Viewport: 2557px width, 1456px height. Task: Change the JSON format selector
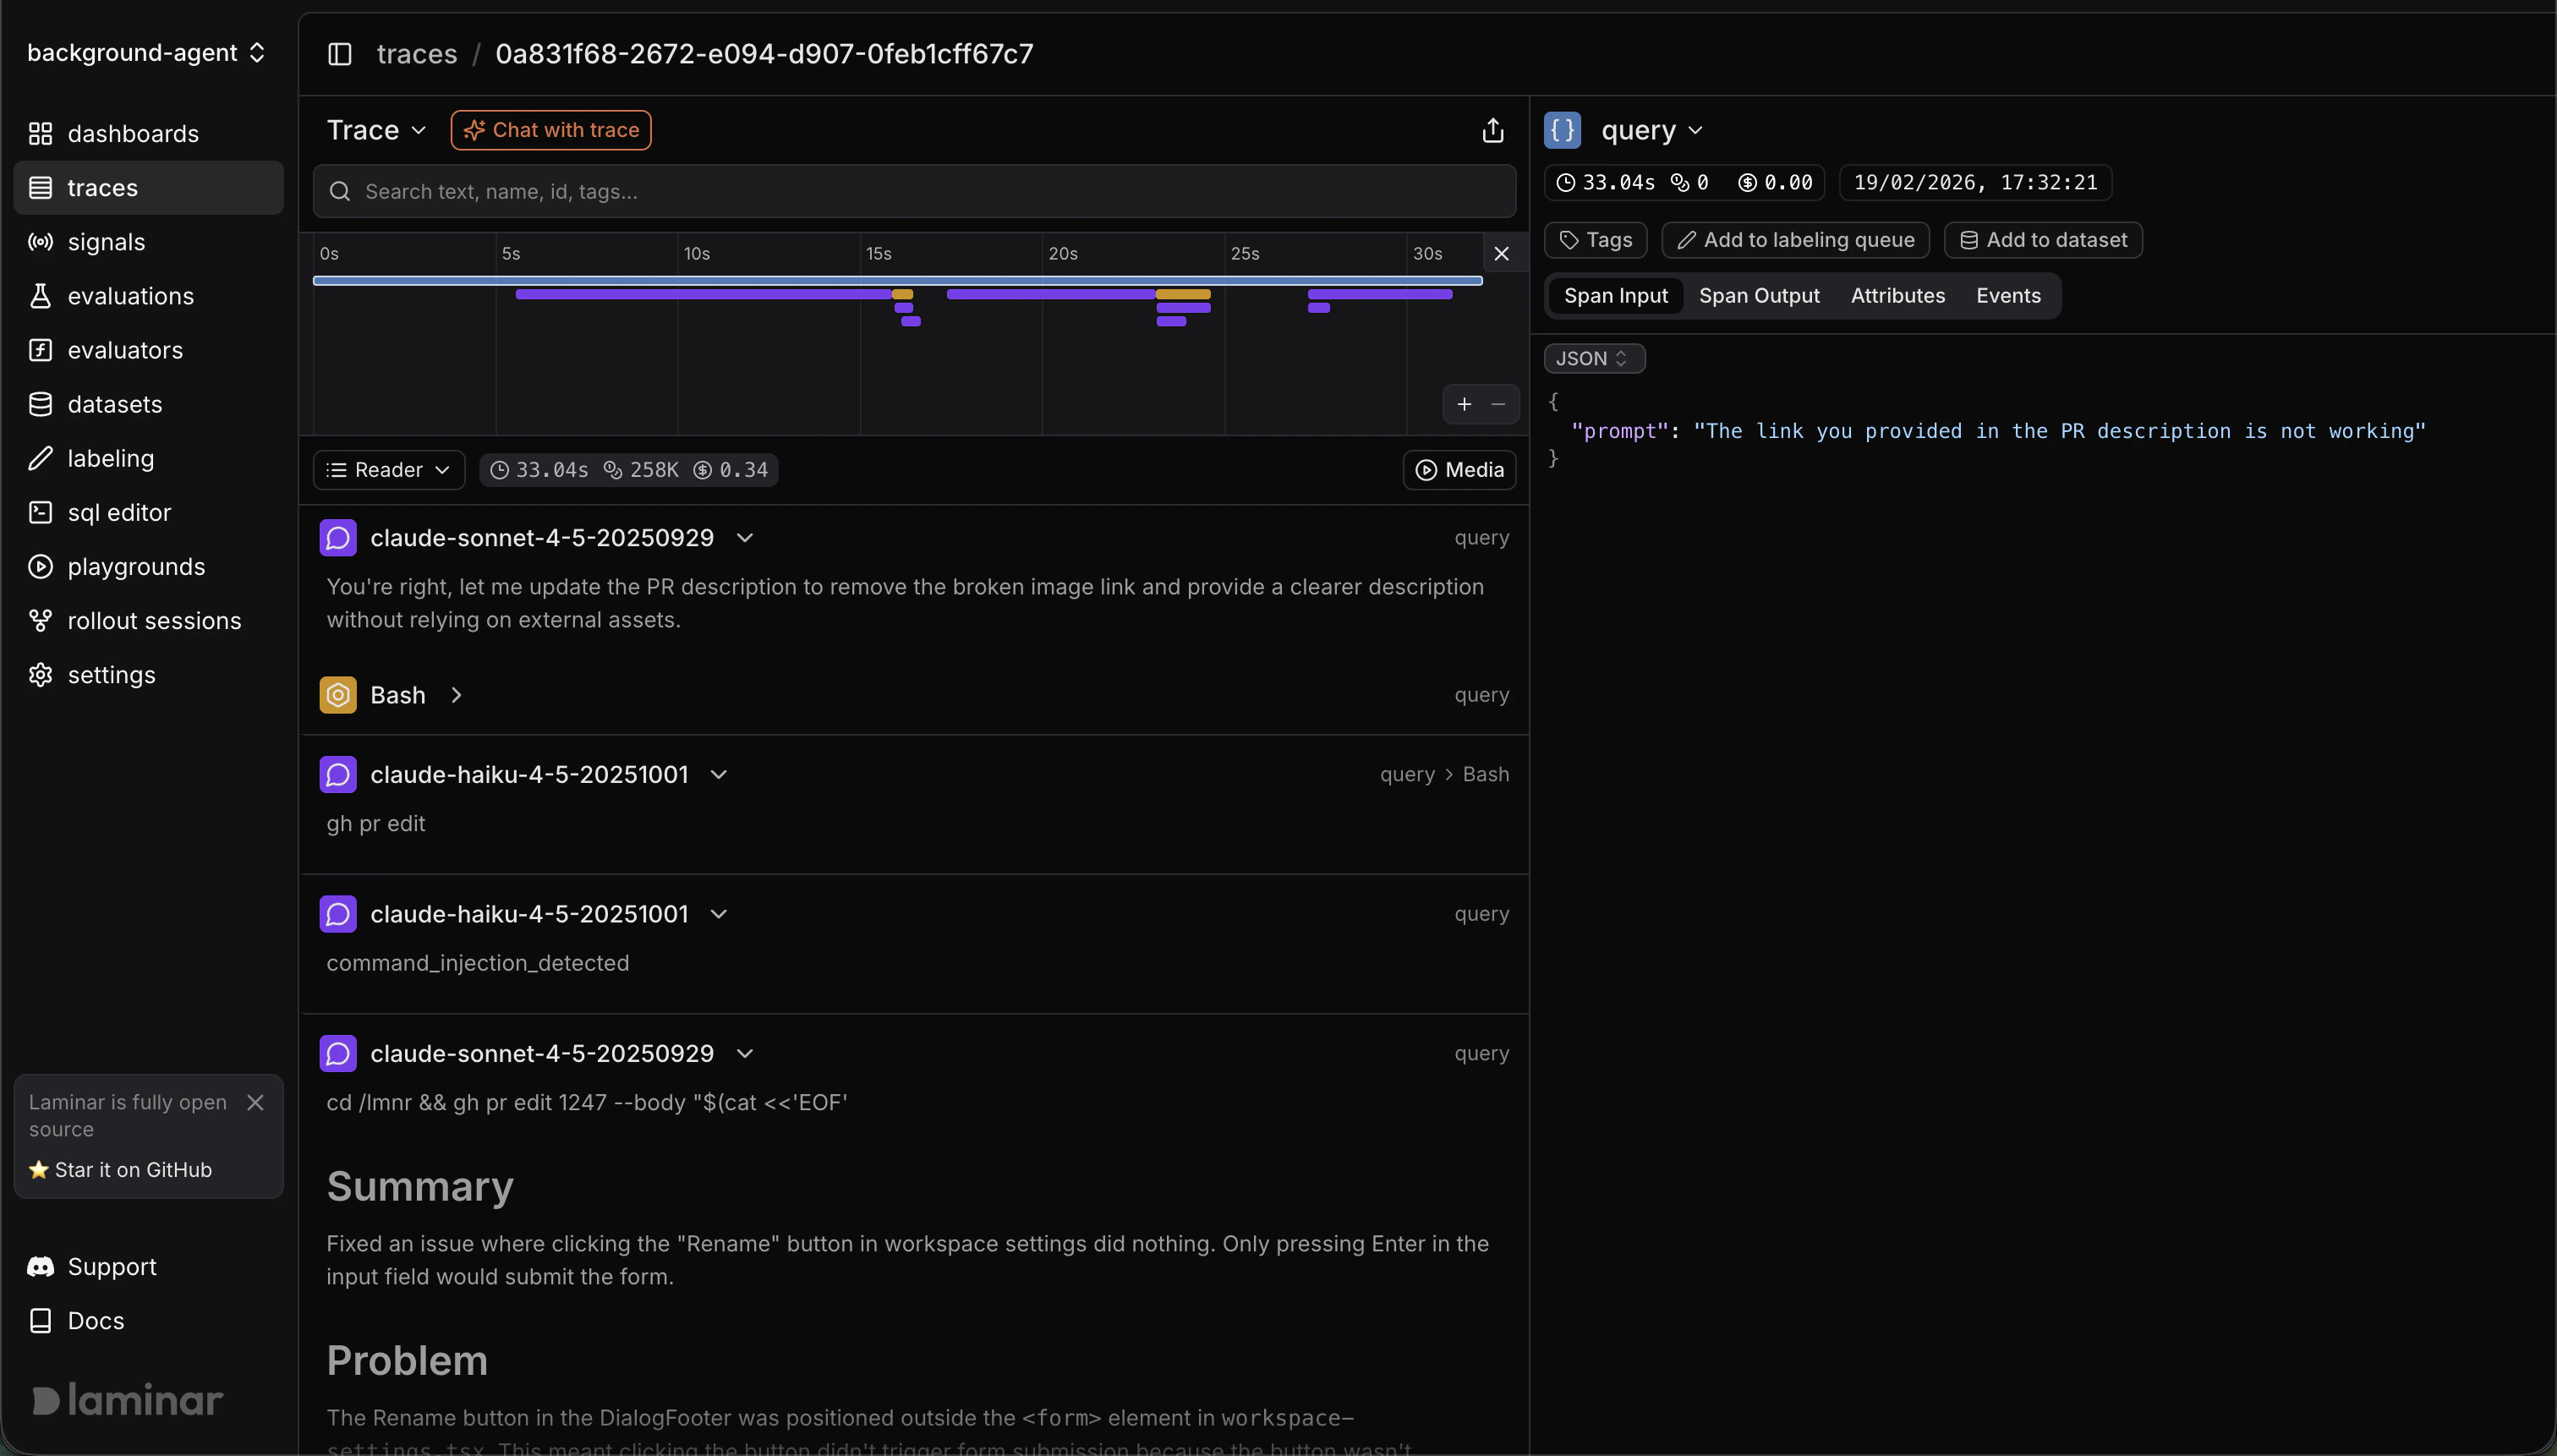(1592, 358)
